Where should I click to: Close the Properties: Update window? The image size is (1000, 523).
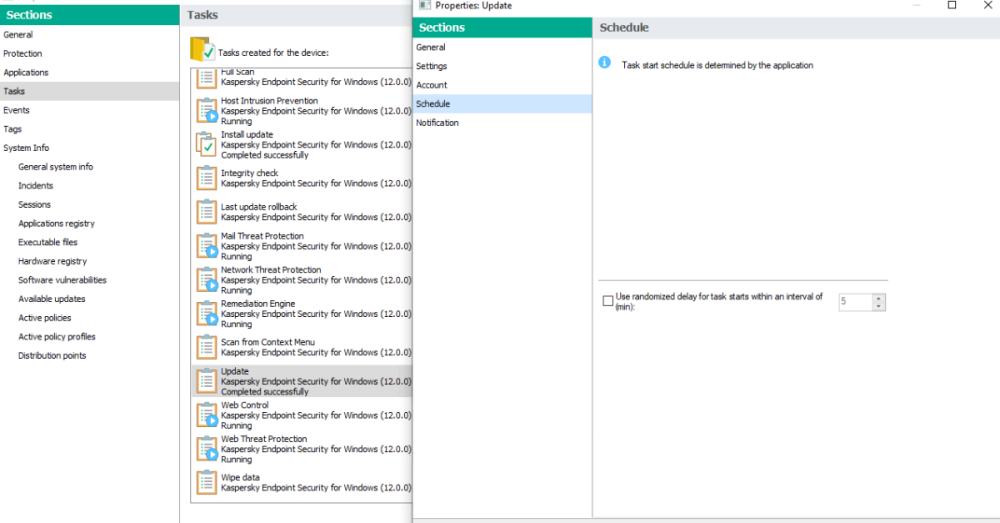[x=987, y=5]
